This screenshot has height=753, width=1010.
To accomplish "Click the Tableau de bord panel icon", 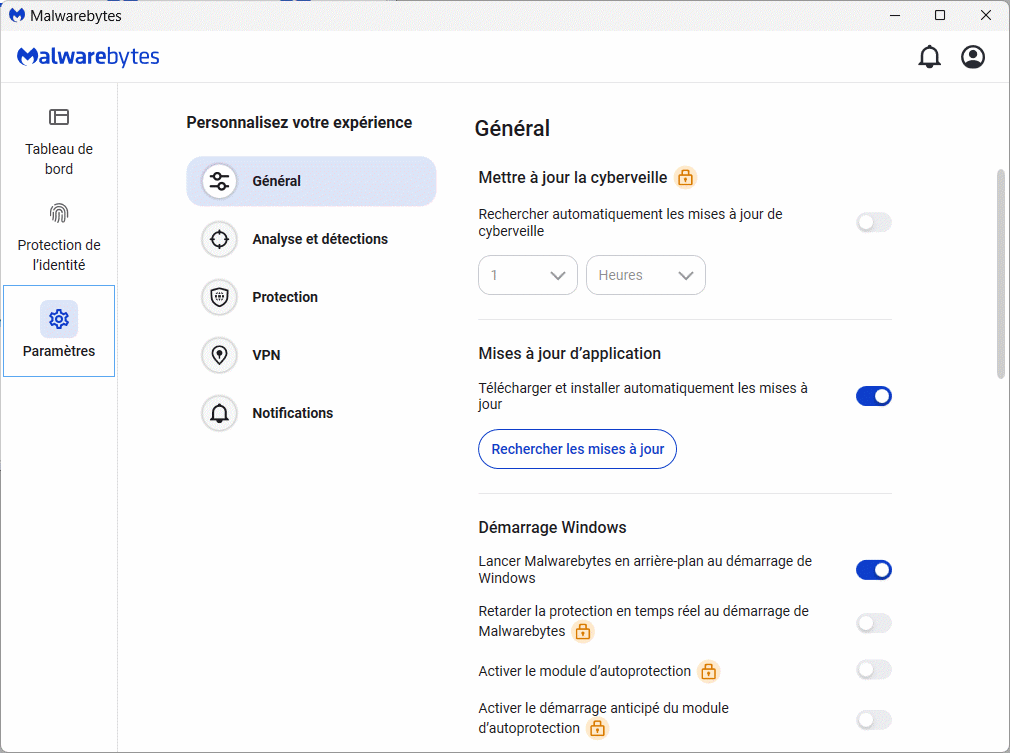I will [59, 117].
